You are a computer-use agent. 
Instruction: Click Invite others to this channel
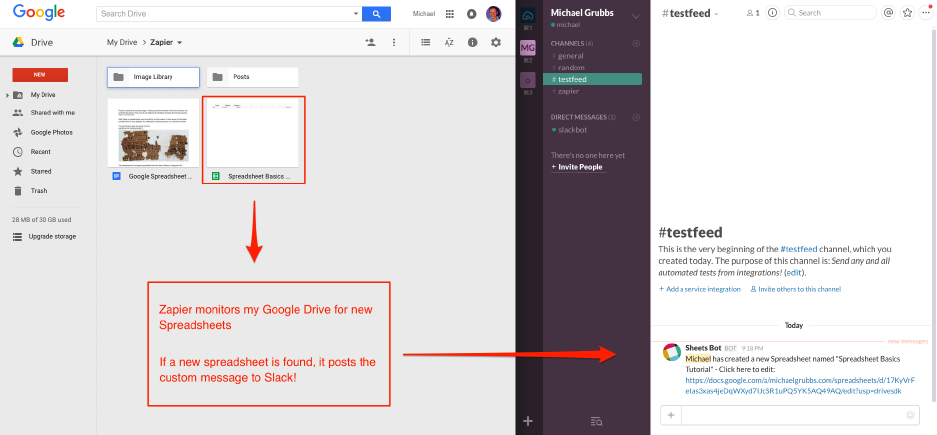[795, 289]
